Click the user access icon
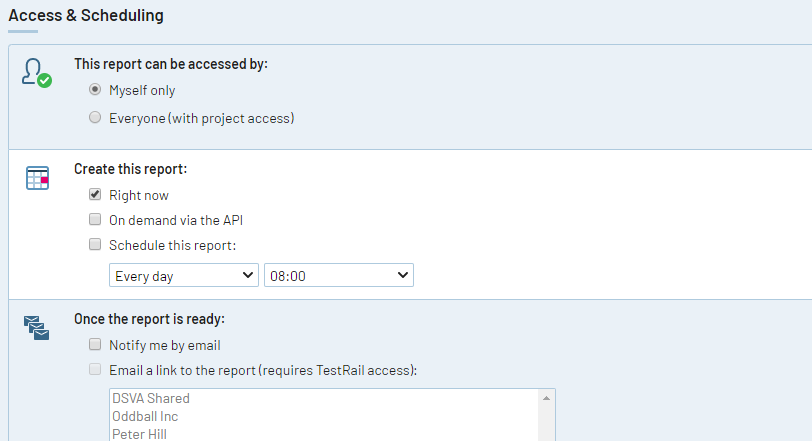Viewport: 812px width, 441px height. click(36, 73)
